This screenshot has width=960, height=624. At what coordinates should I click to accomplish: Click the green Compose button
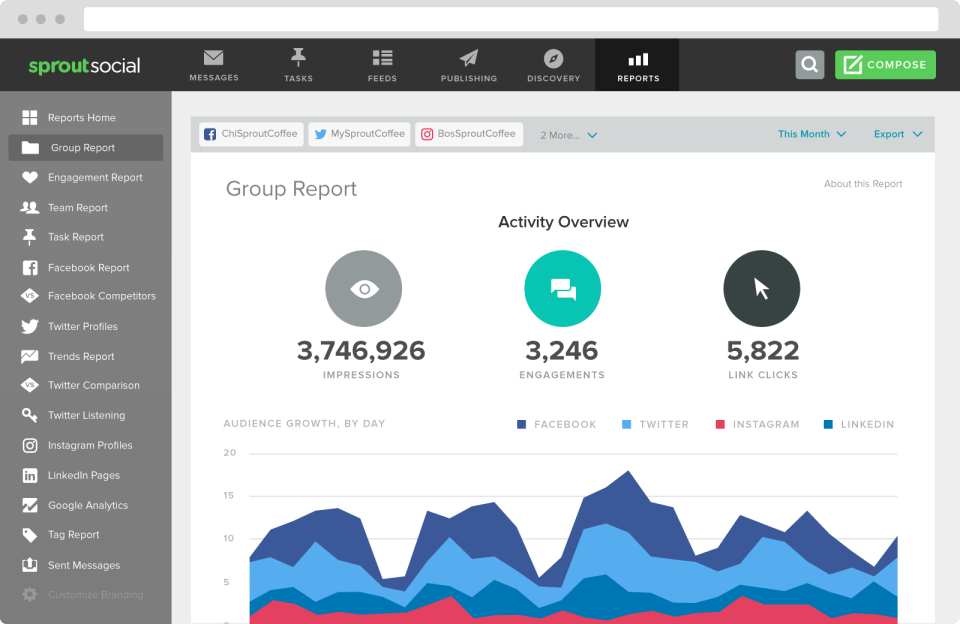point(885,64)
